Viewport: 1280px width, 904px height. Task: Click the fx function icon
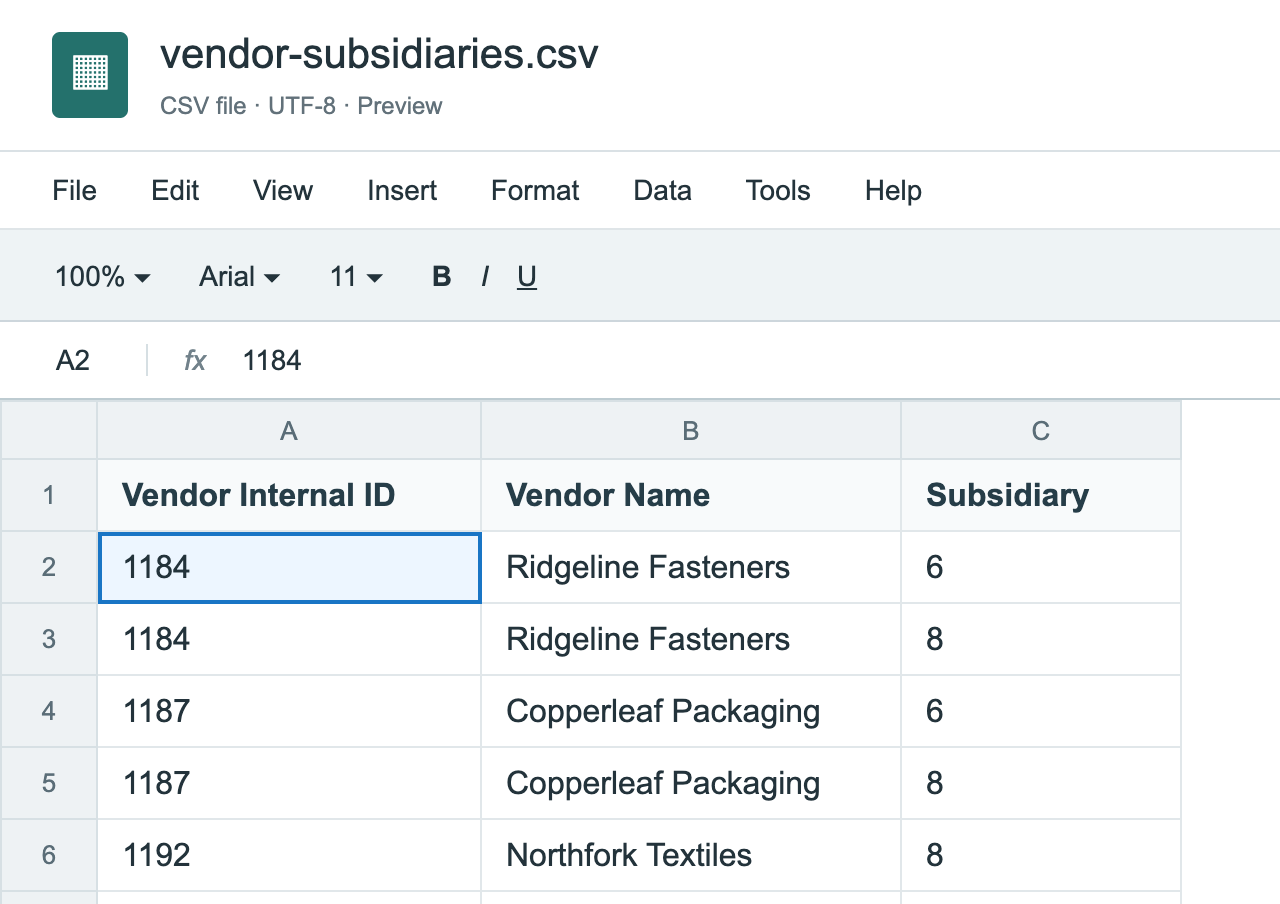tap(195, 360)
